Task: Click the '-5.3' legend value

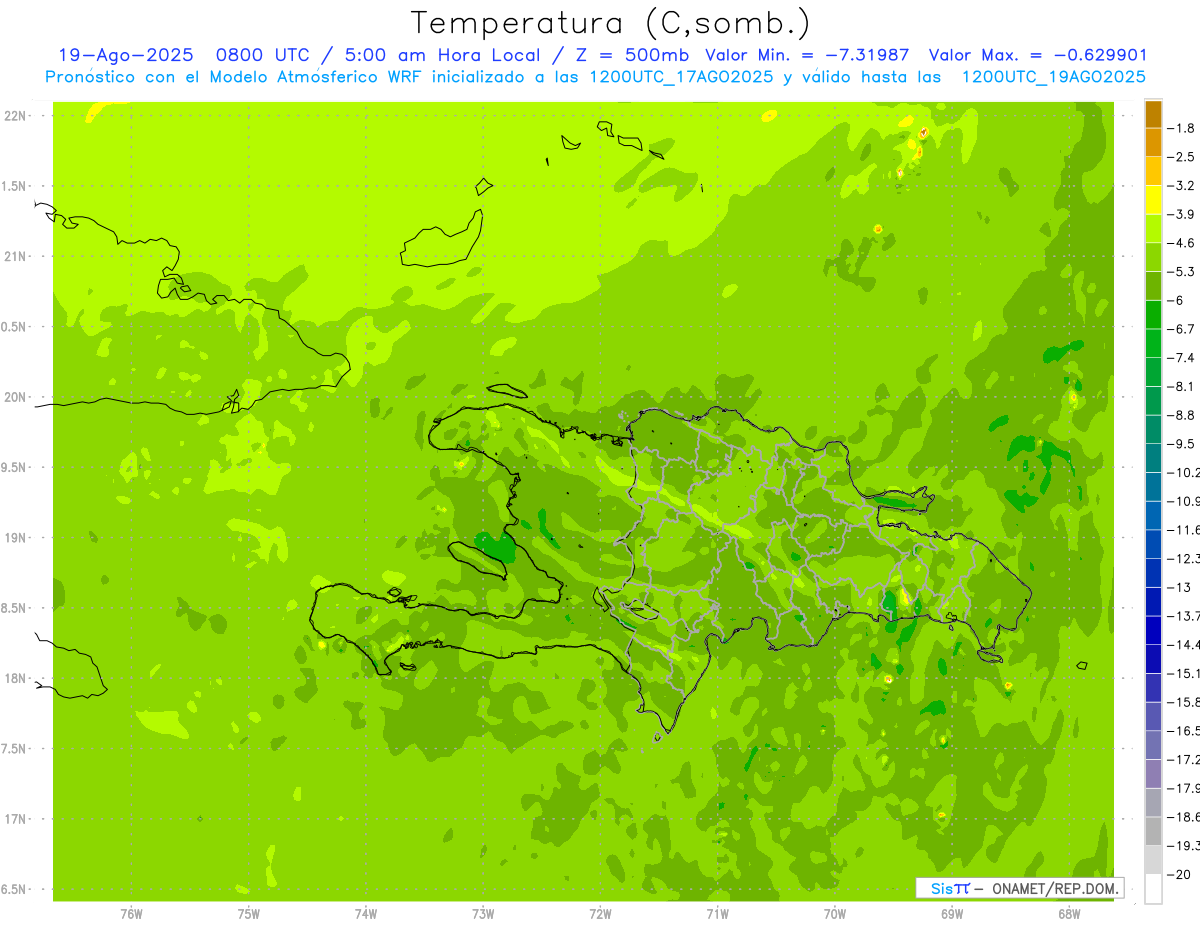Action: coord(1179,272)
